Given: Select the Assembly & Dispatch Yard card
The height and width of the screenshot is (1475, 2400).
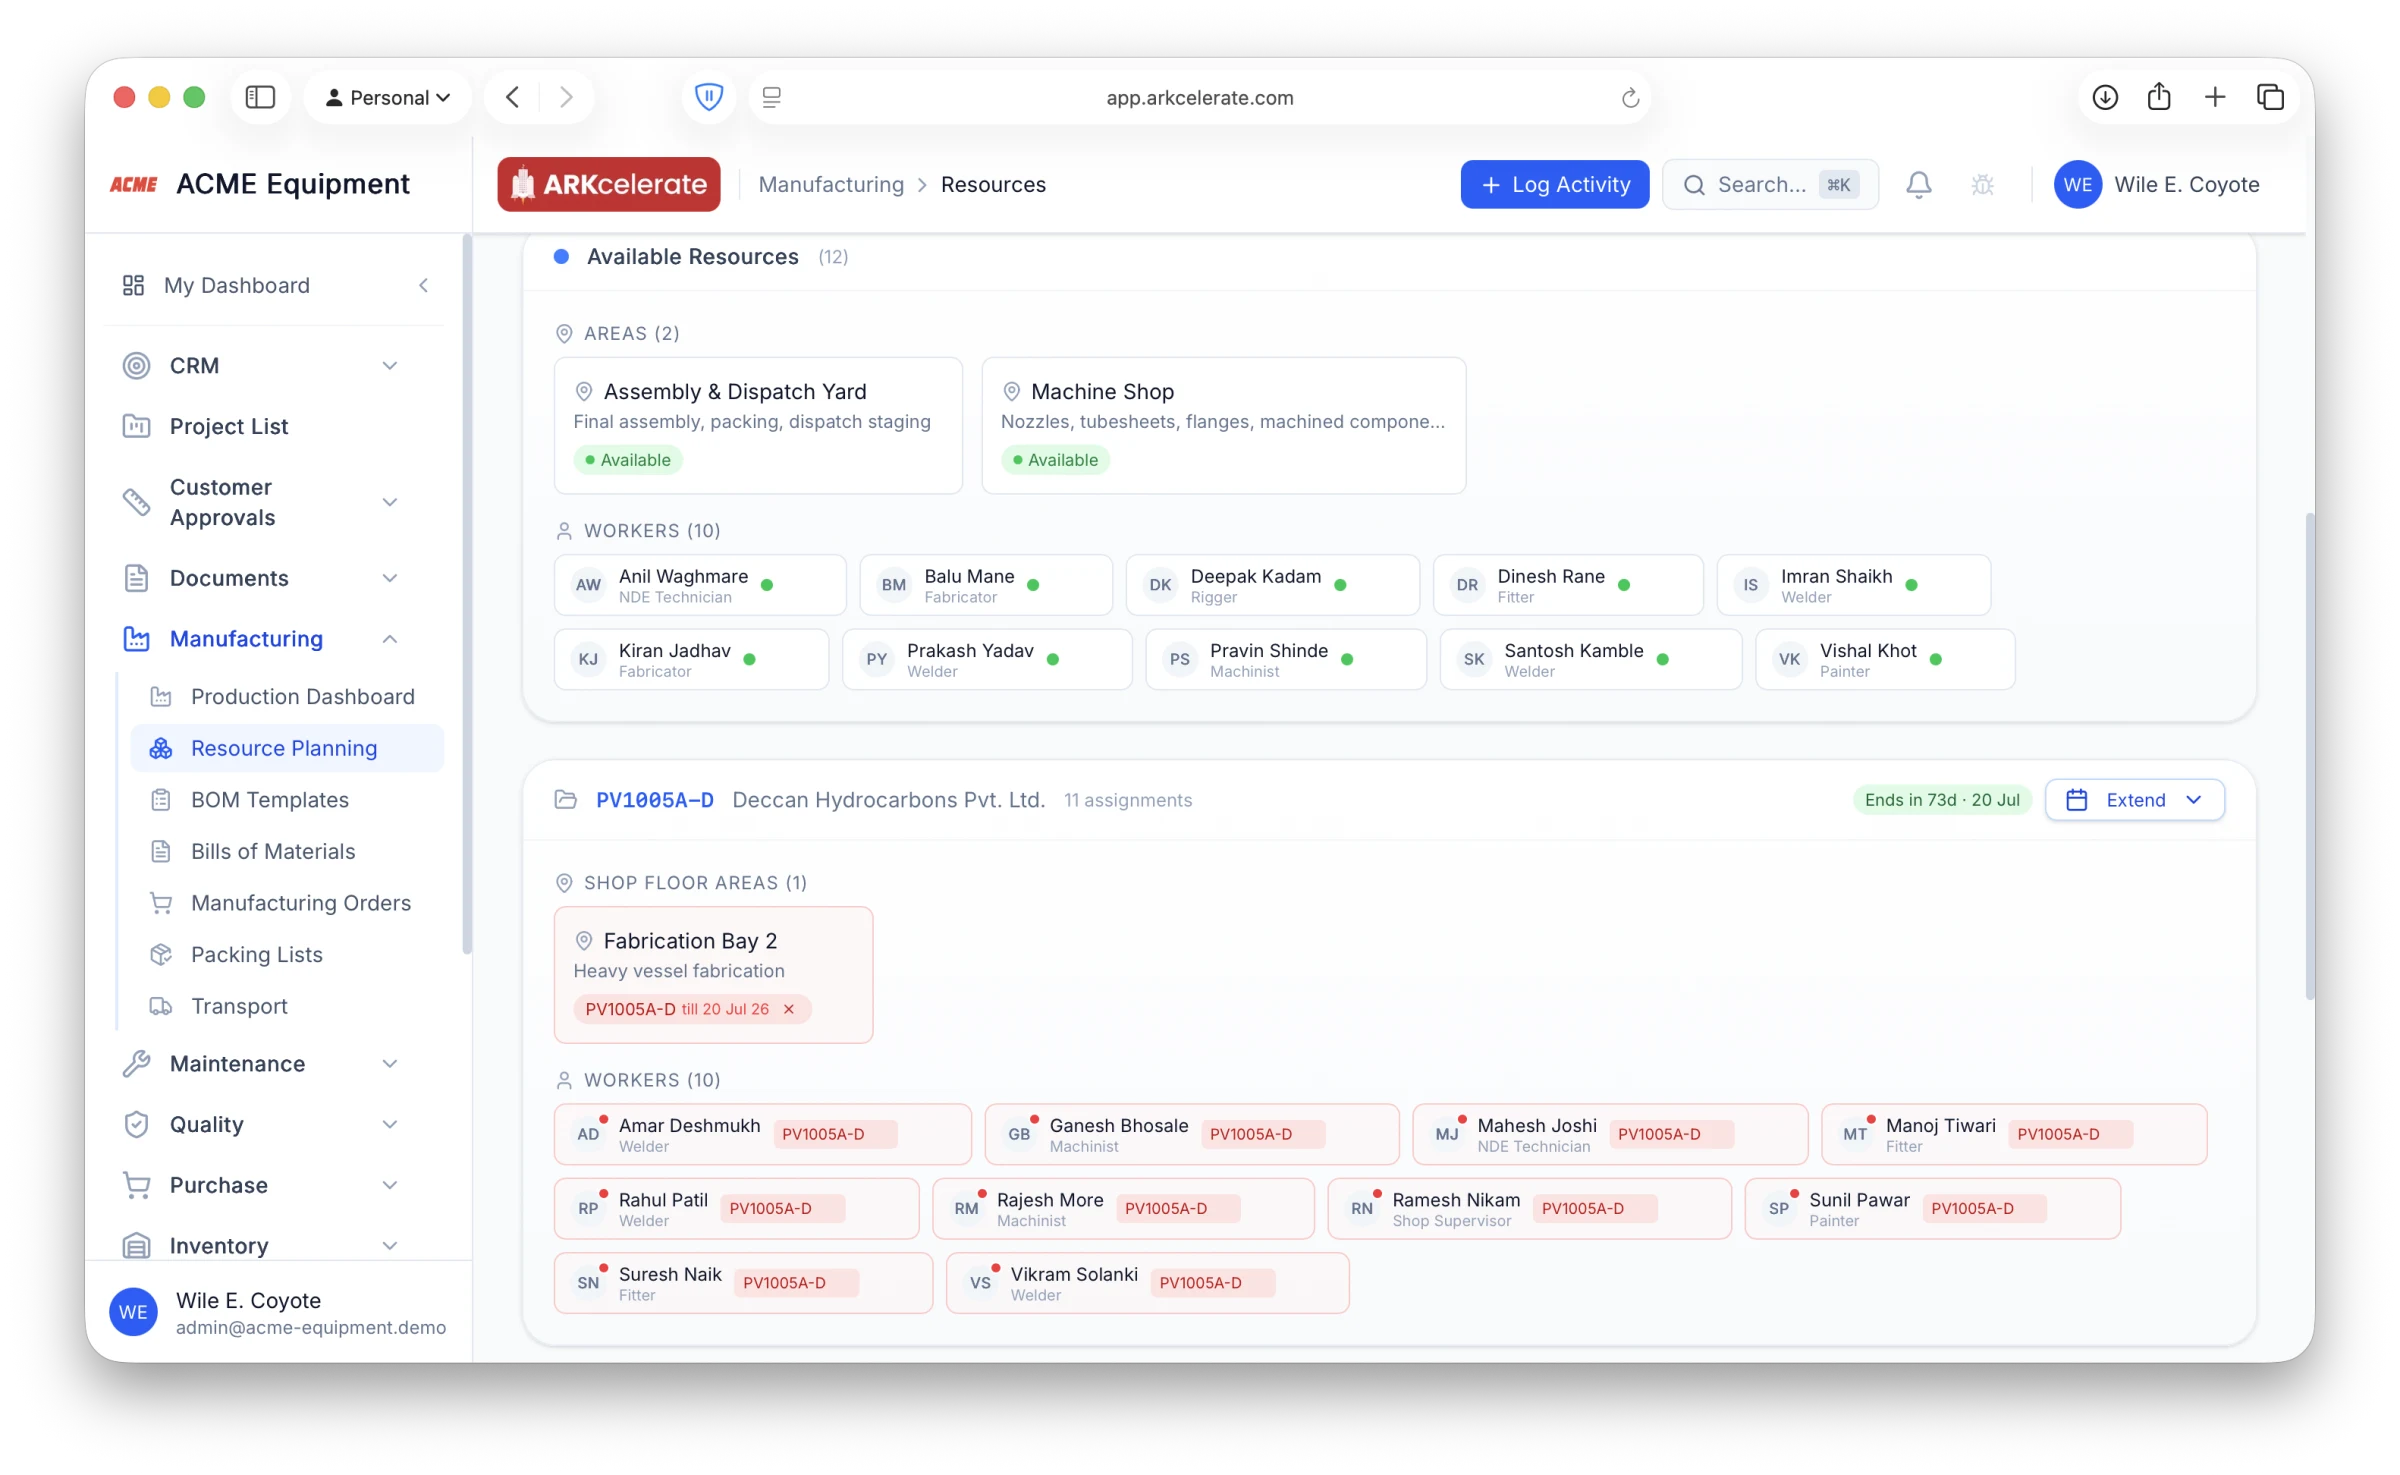Looking at the screenshot, I should [758, 425].
